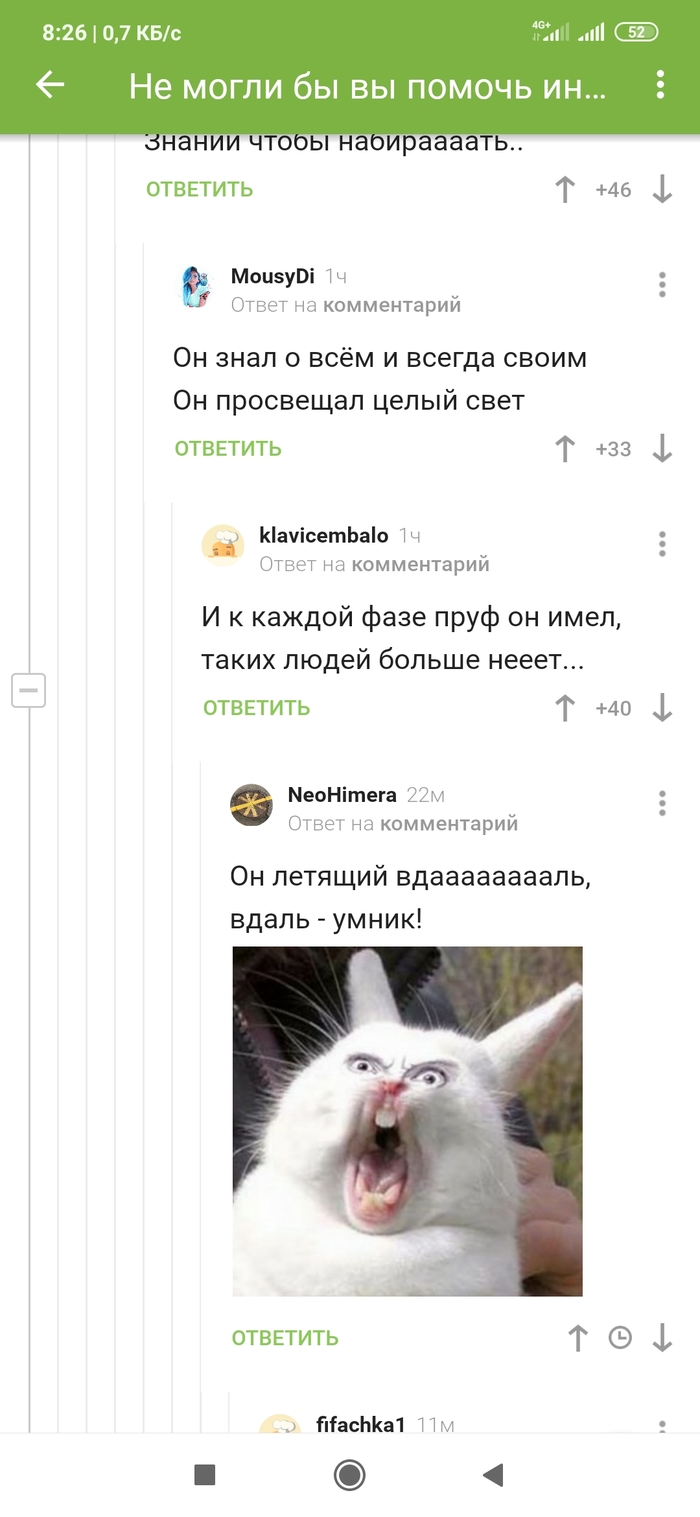Image resolution: width=700 pixels, height=1517 pixels.
Task: Open options menu for MousyDi's comment
Action: [662, 284]
